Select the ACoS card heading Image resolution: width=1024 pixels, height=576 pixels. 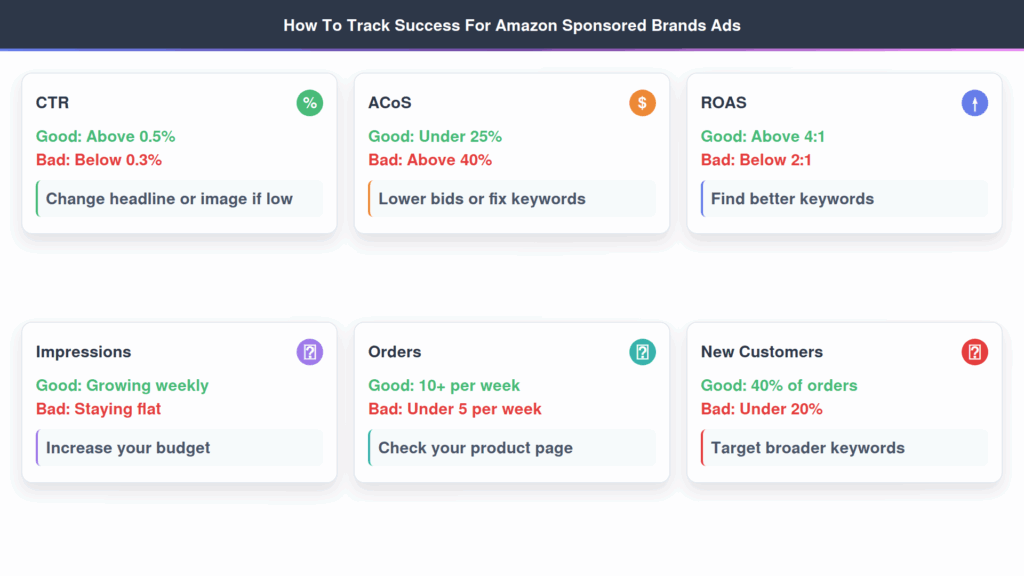(390, 102)
